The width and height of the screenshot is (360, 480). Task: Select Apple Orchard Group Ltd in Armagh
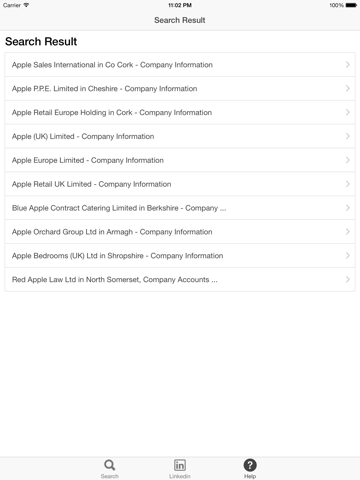click(180, 232)
